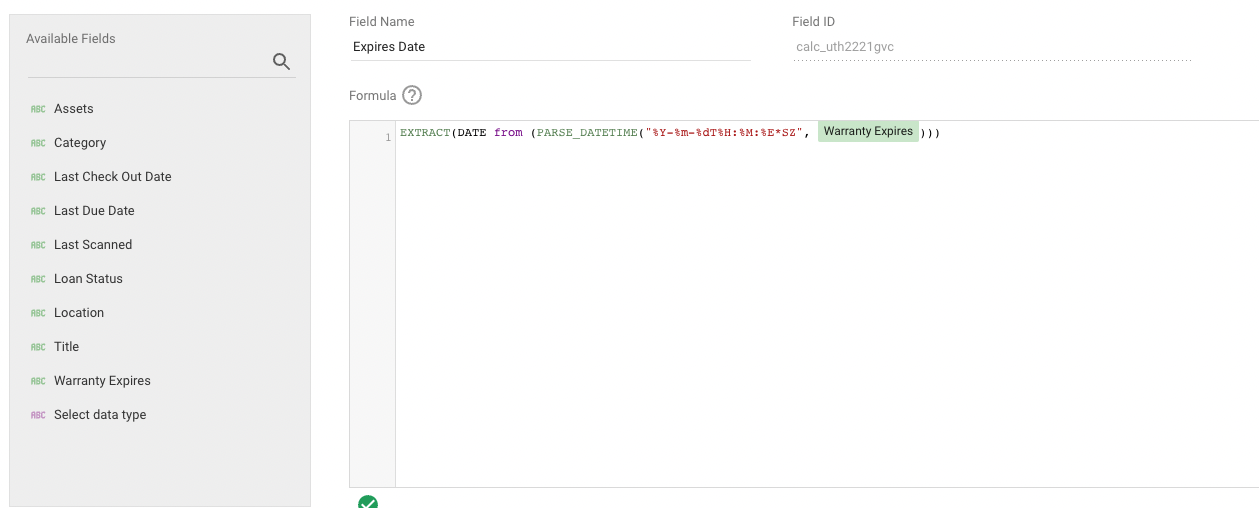
Task: Open the Formula help question mark icon
Action: click(412, 96)
